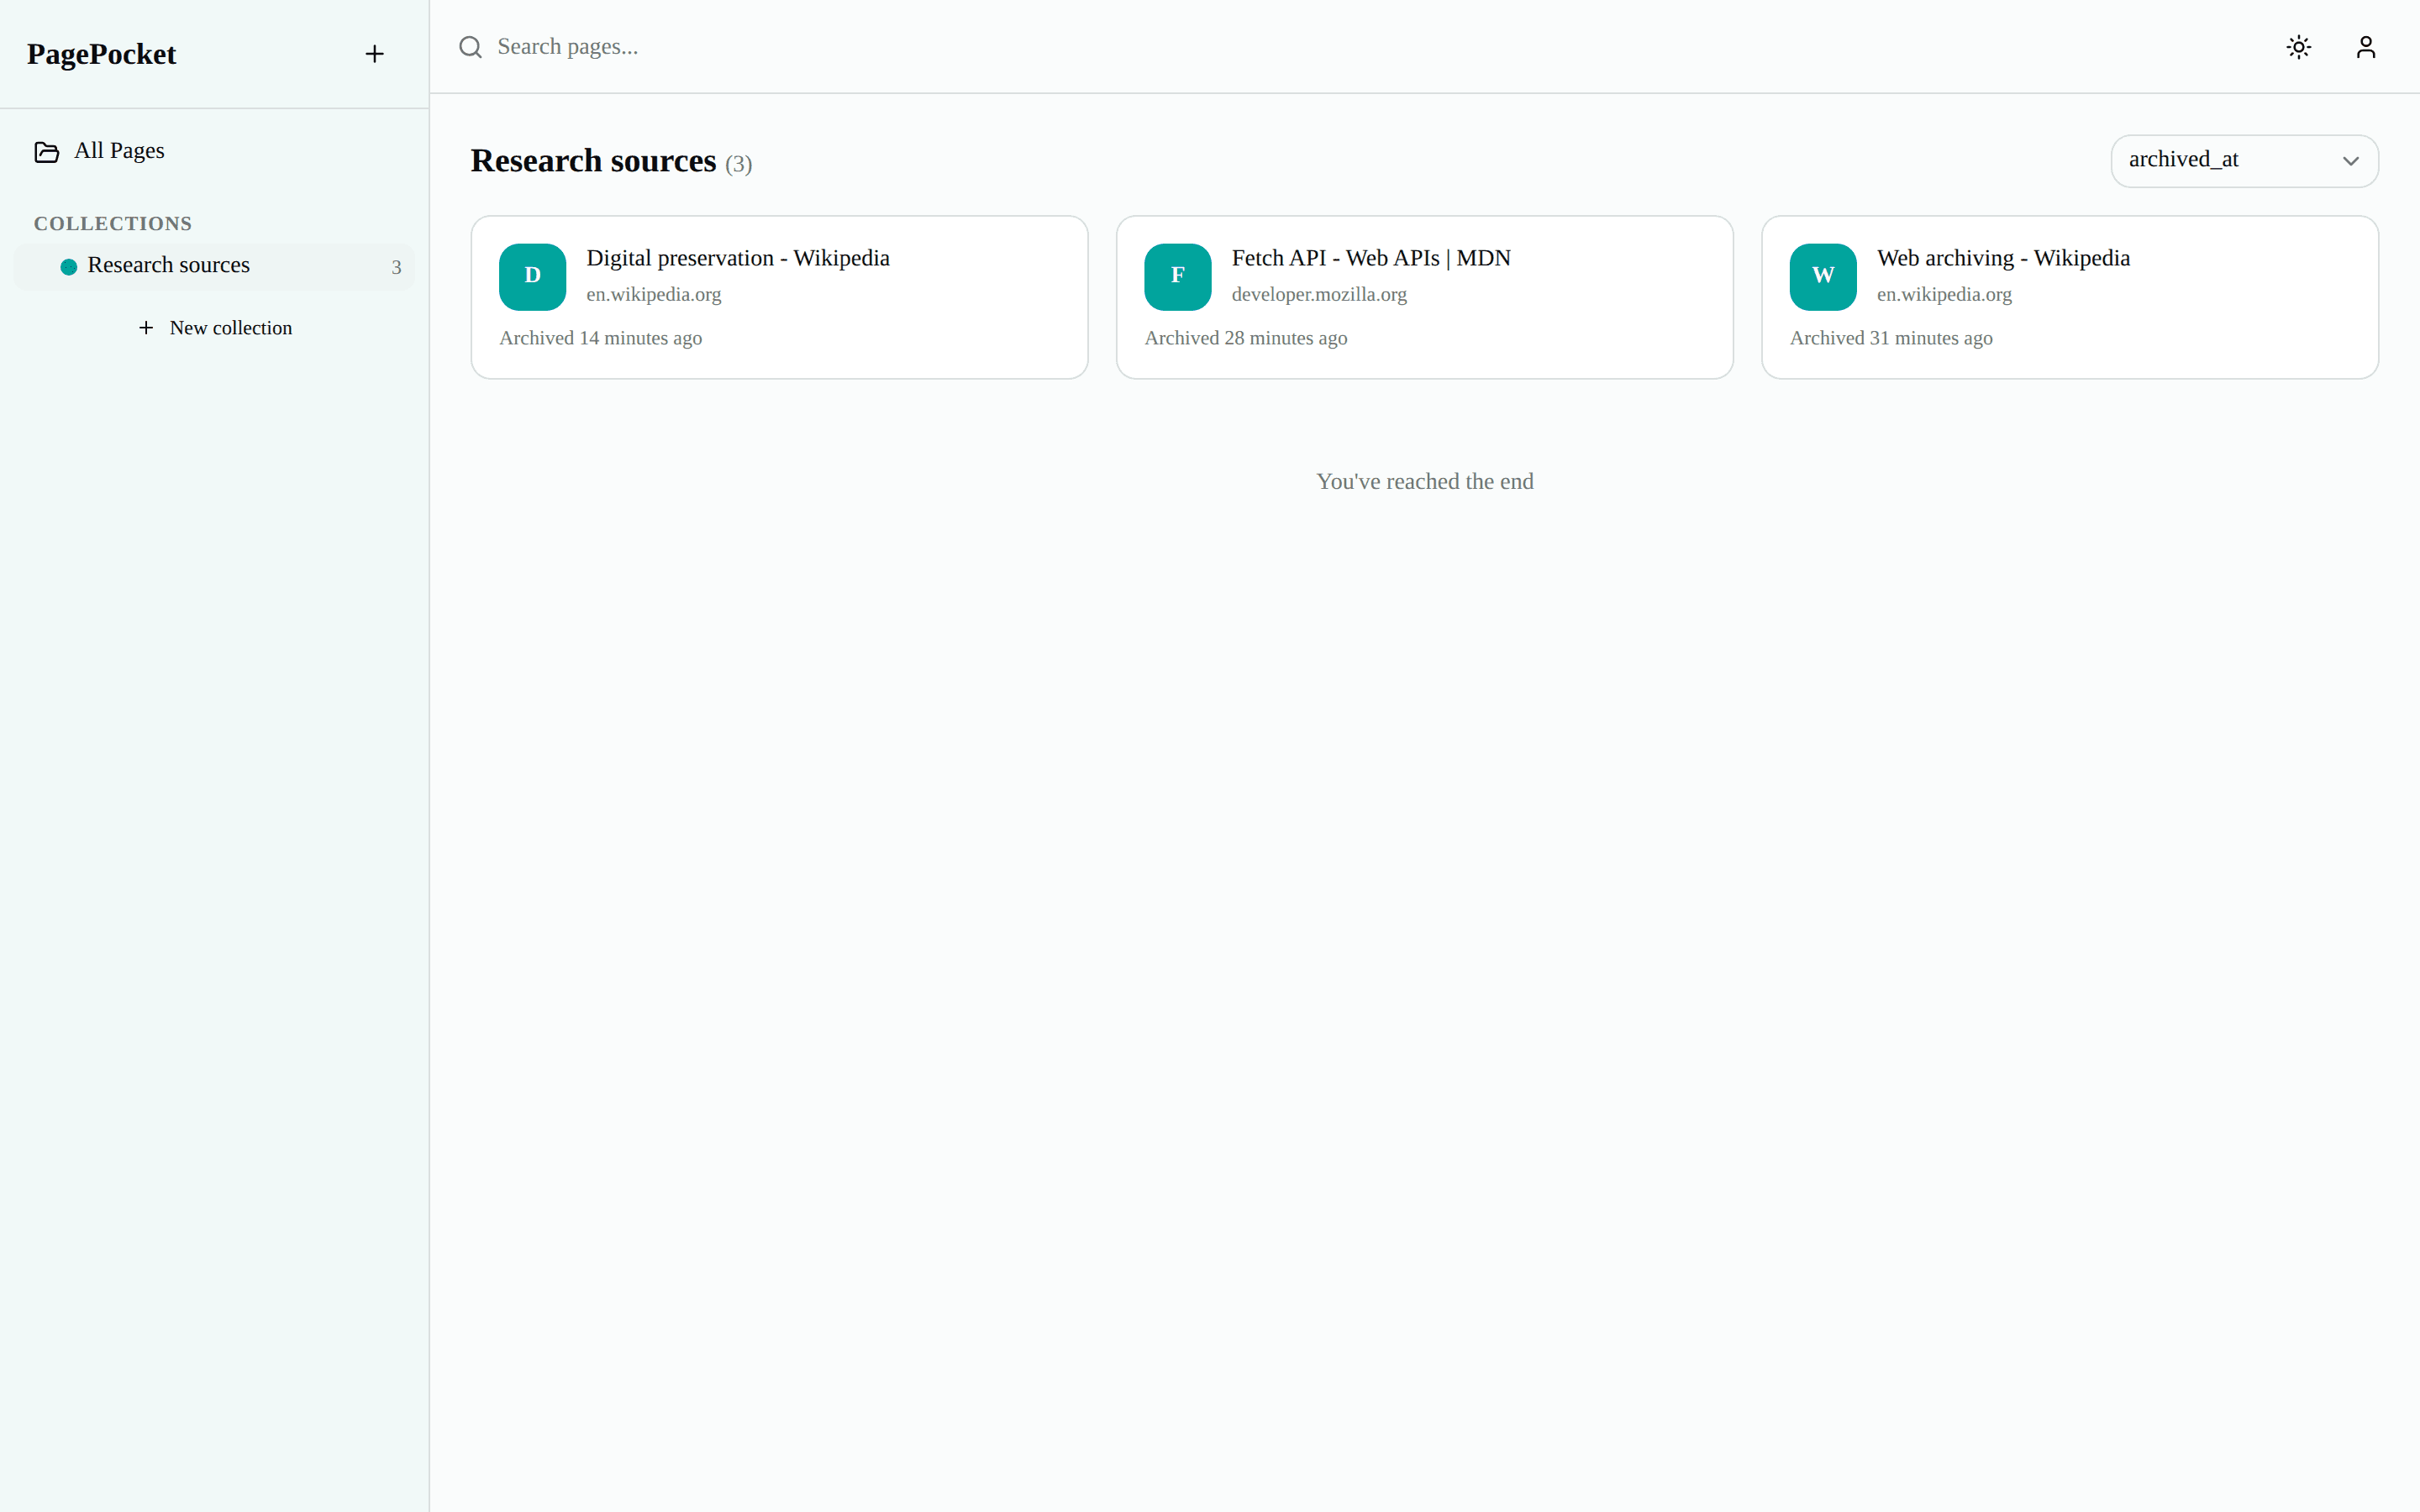Click en.wikipedia.org under Web archiving
The image size is (2420, 1512).
click(1944, 294)
